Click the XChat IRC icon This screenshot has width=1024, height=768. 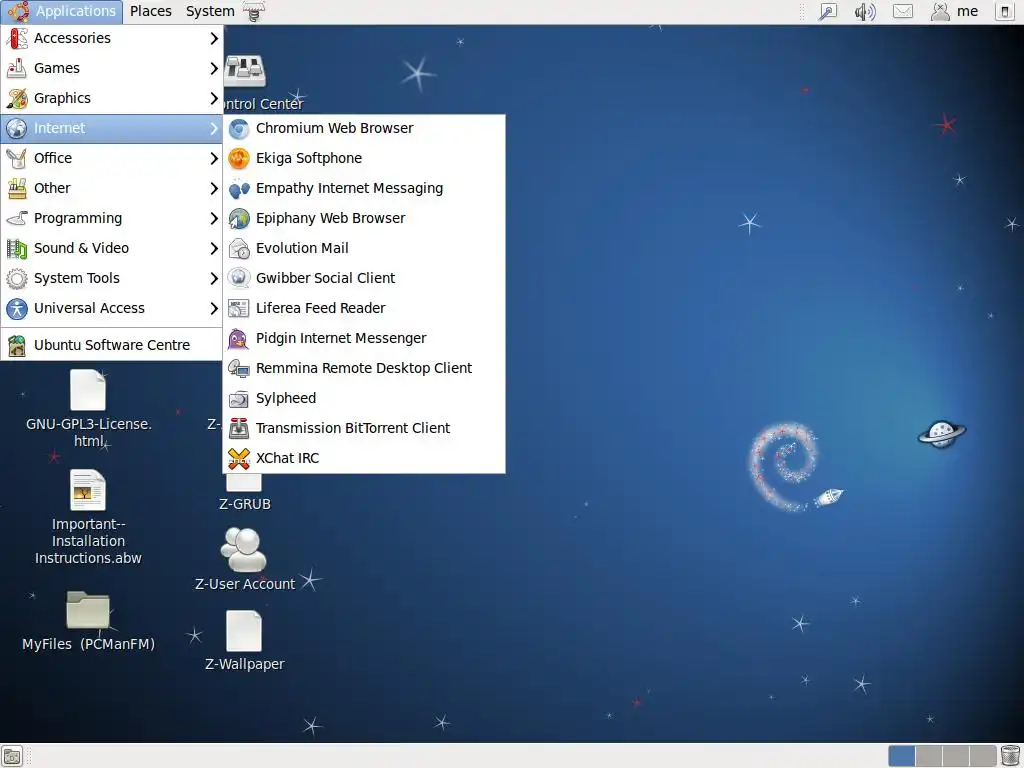coord(239,459)
